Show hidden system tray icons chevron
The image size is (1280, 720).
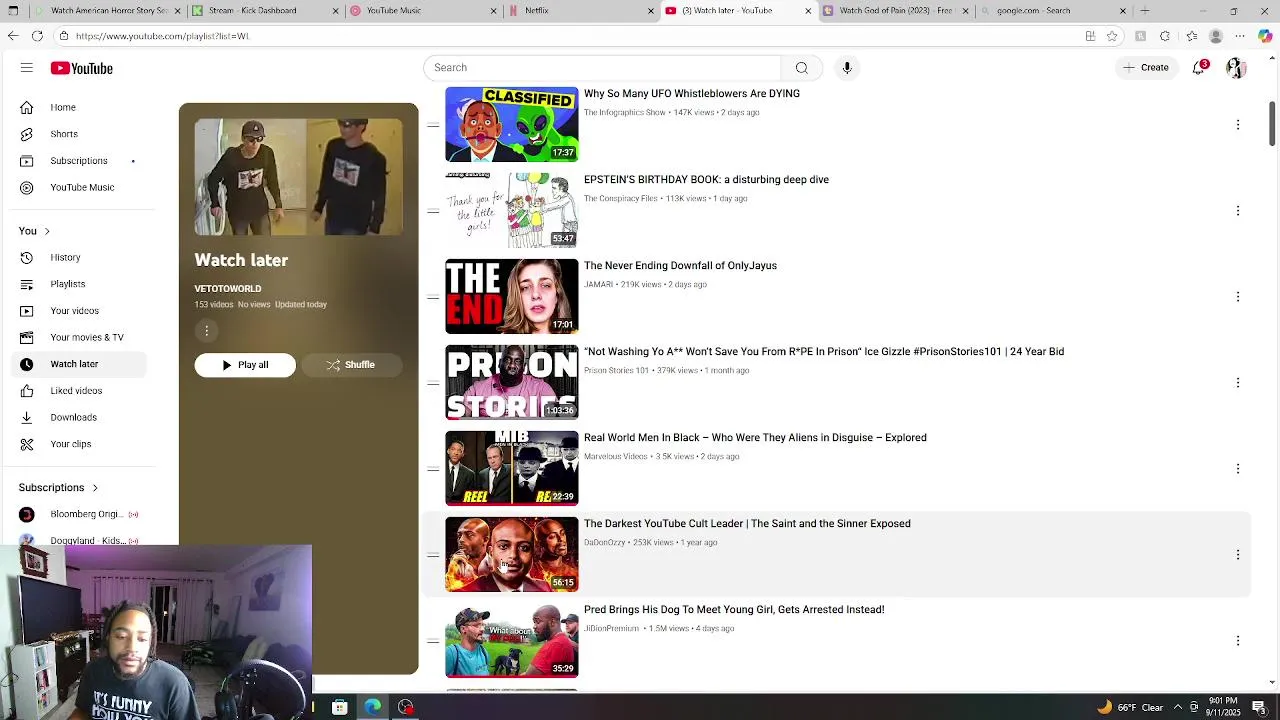click(1177, 707)
